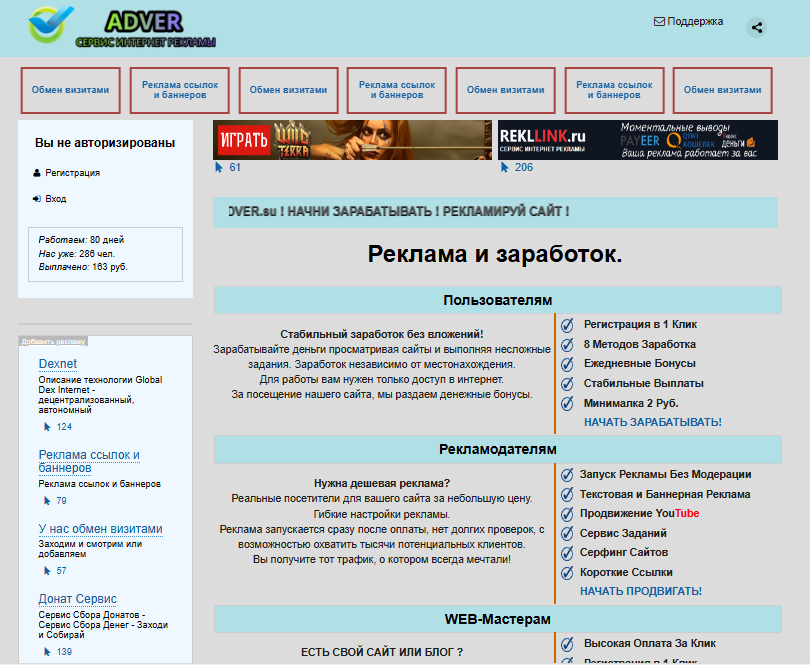810x665 pixels.
Task: Click Выплачено: 163 руб. statistic
Action: (83, 267)
